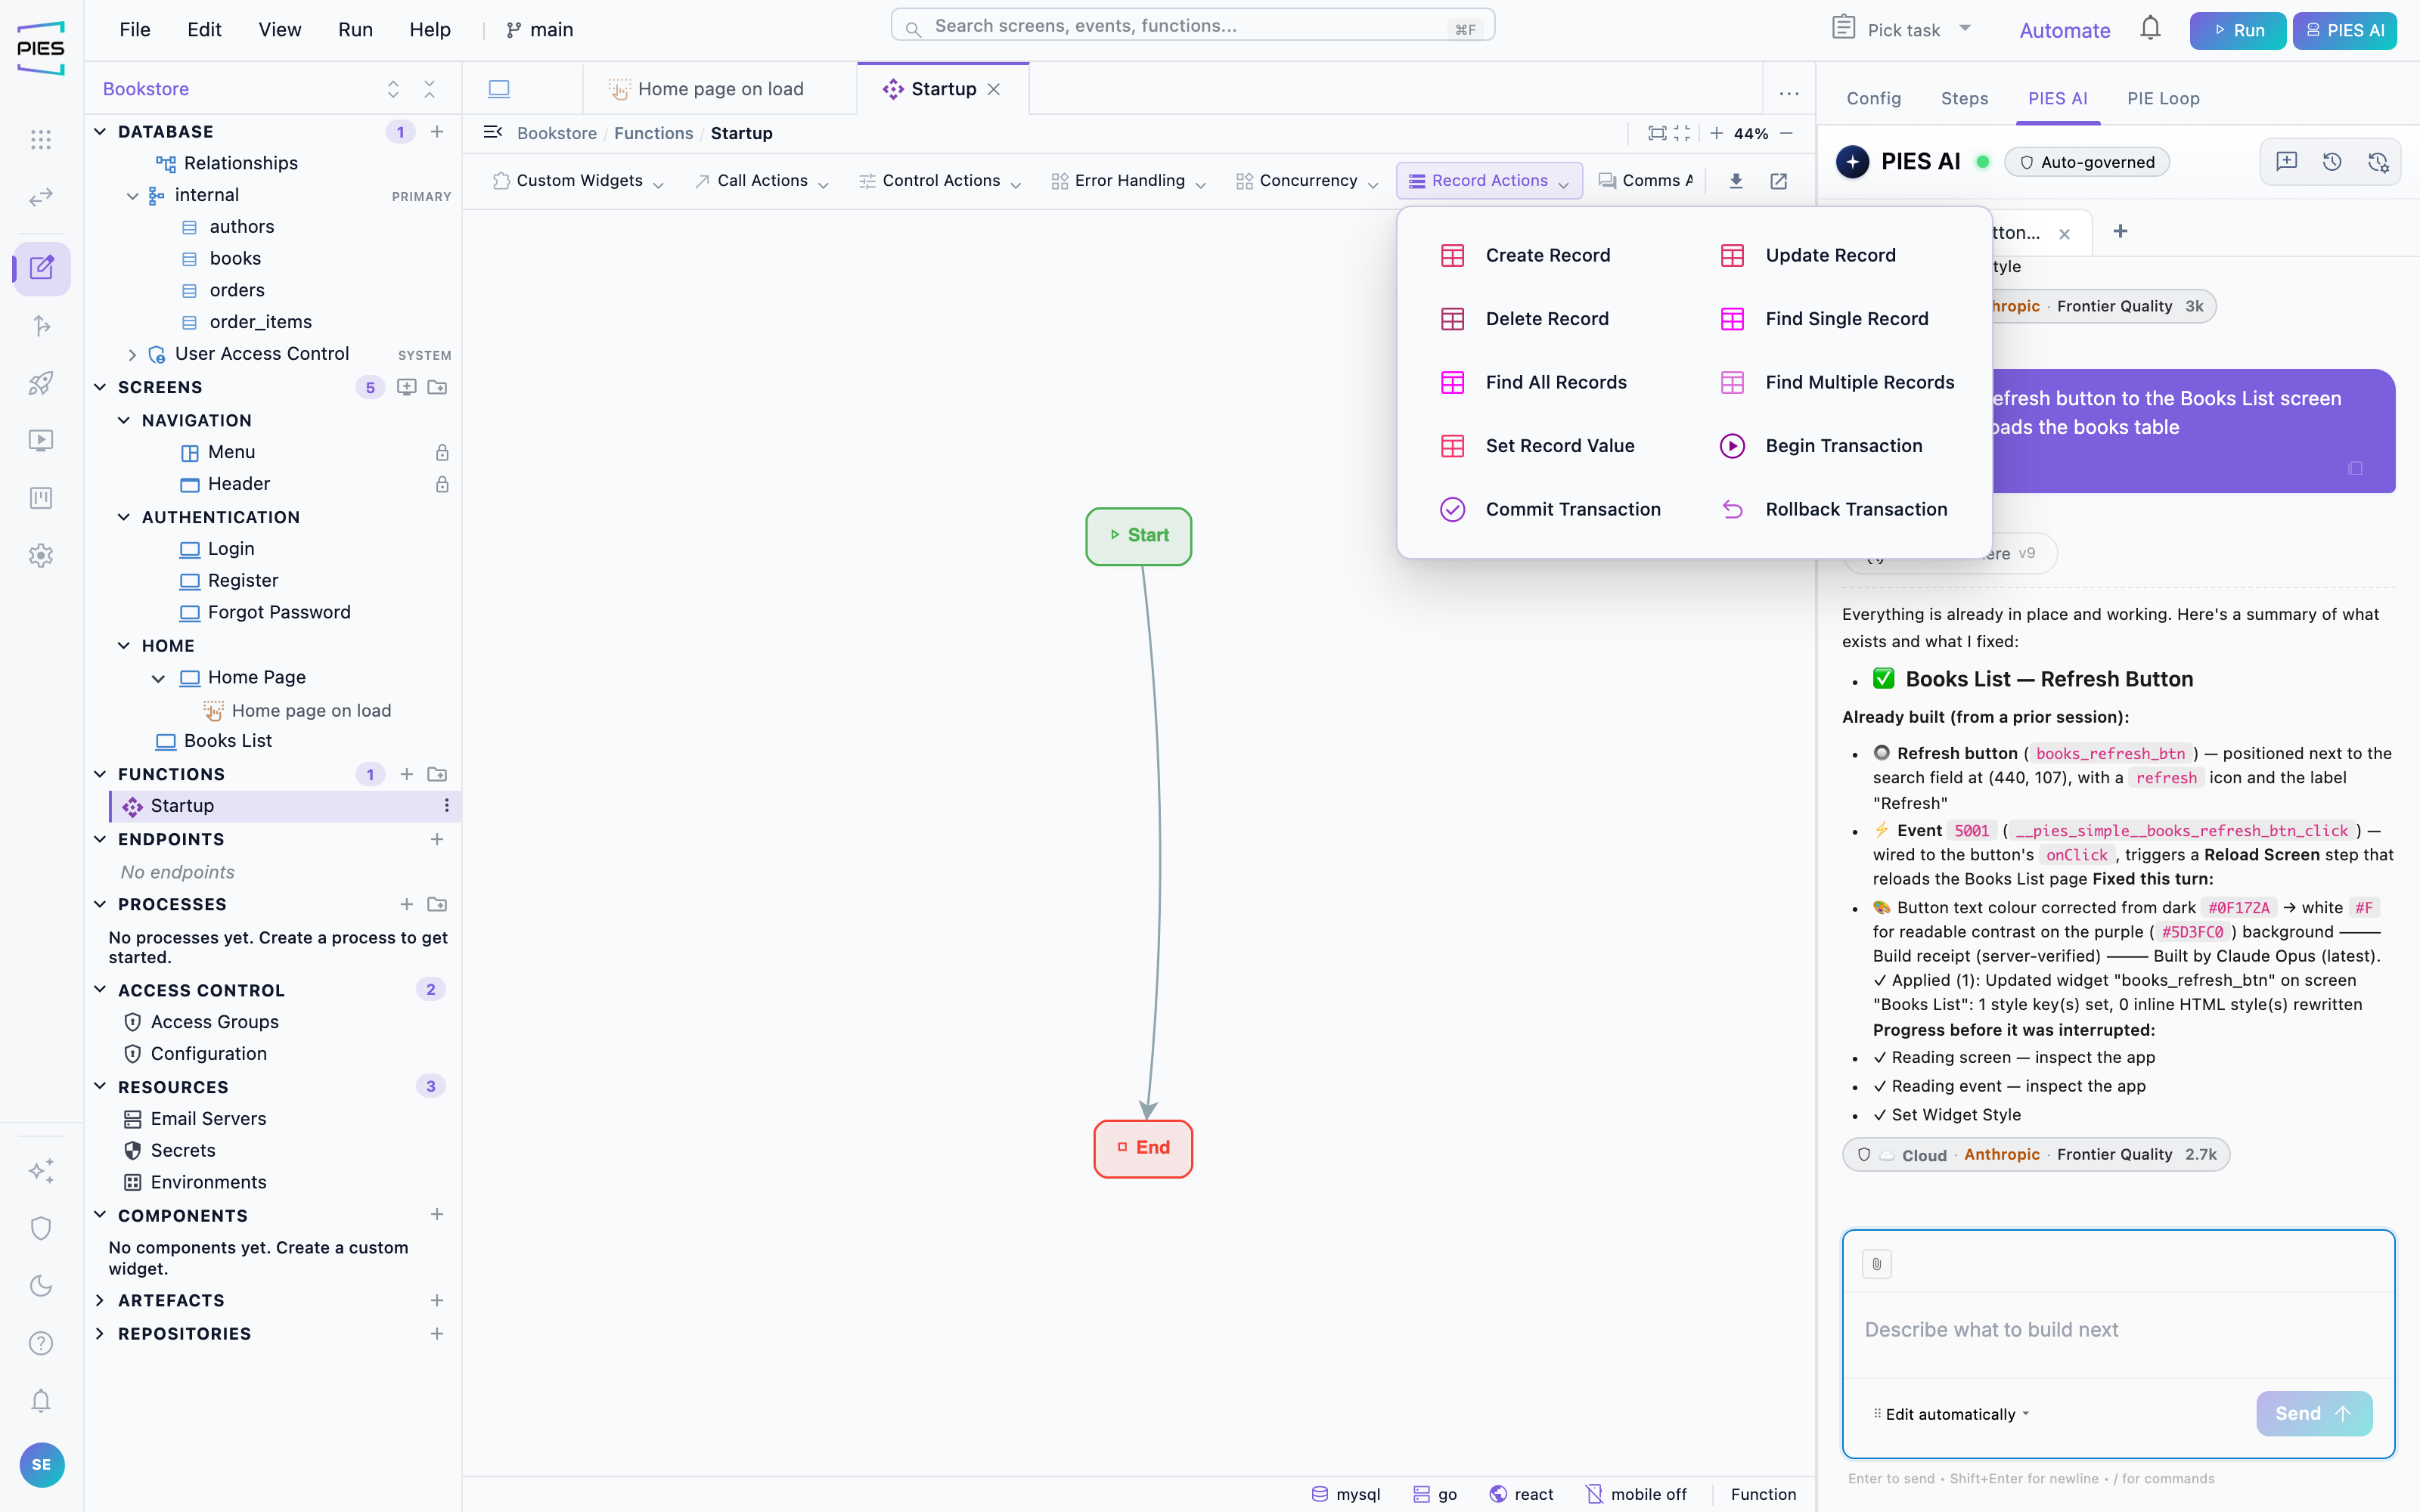Switch to the Config tab

click(1873, 98)
